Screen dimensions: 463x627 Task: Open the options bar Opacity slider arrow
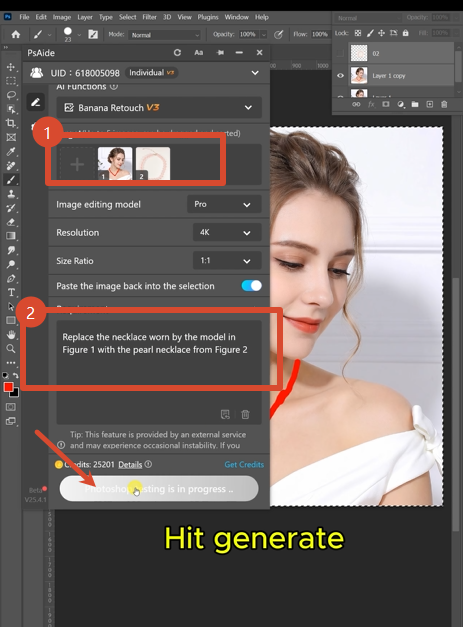(263, 35)
